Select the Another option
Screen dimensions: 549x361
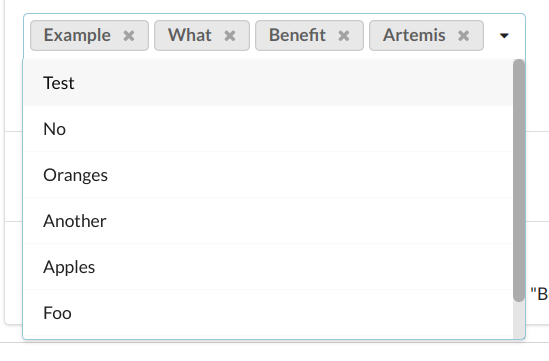(268, 221)
